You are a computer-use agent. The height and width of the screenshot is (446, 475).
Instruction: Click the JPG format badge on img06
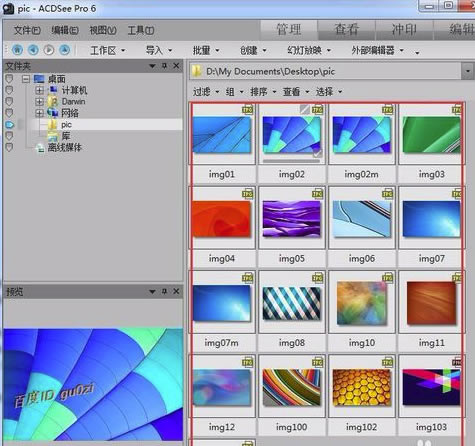pos(388,194)
